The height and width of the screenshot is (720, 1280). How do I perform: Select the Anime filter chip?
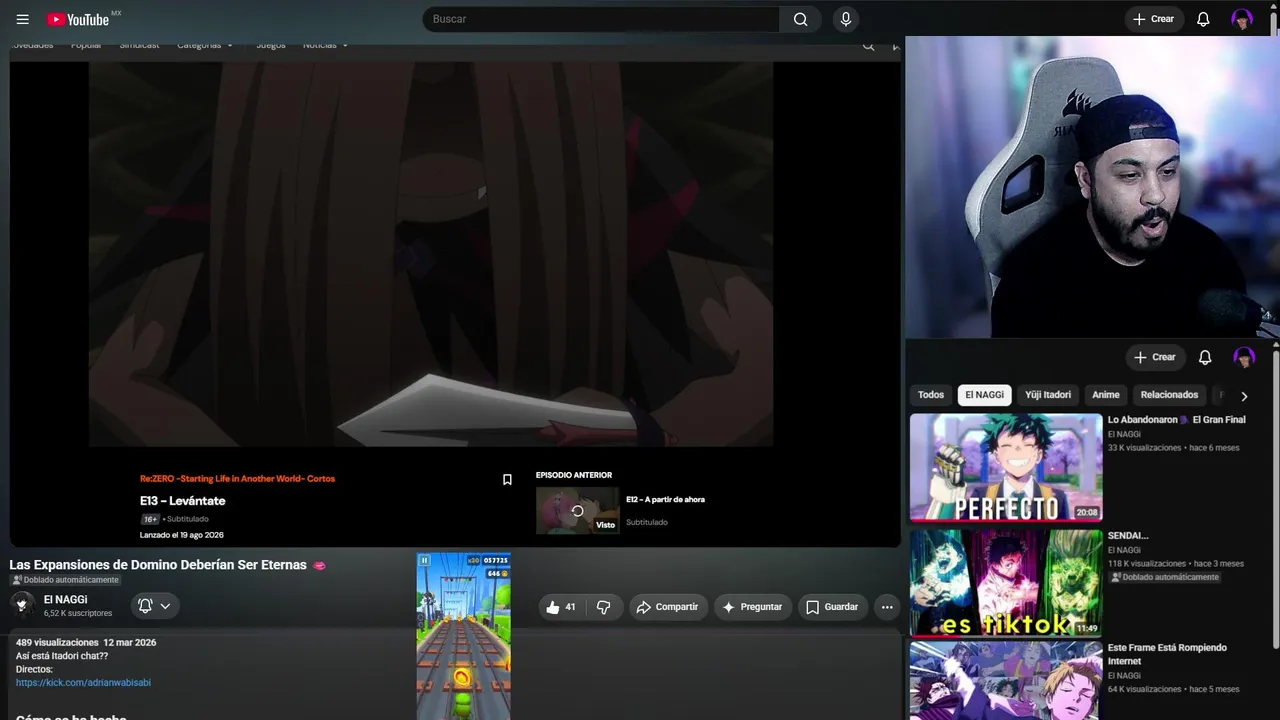1106,395
